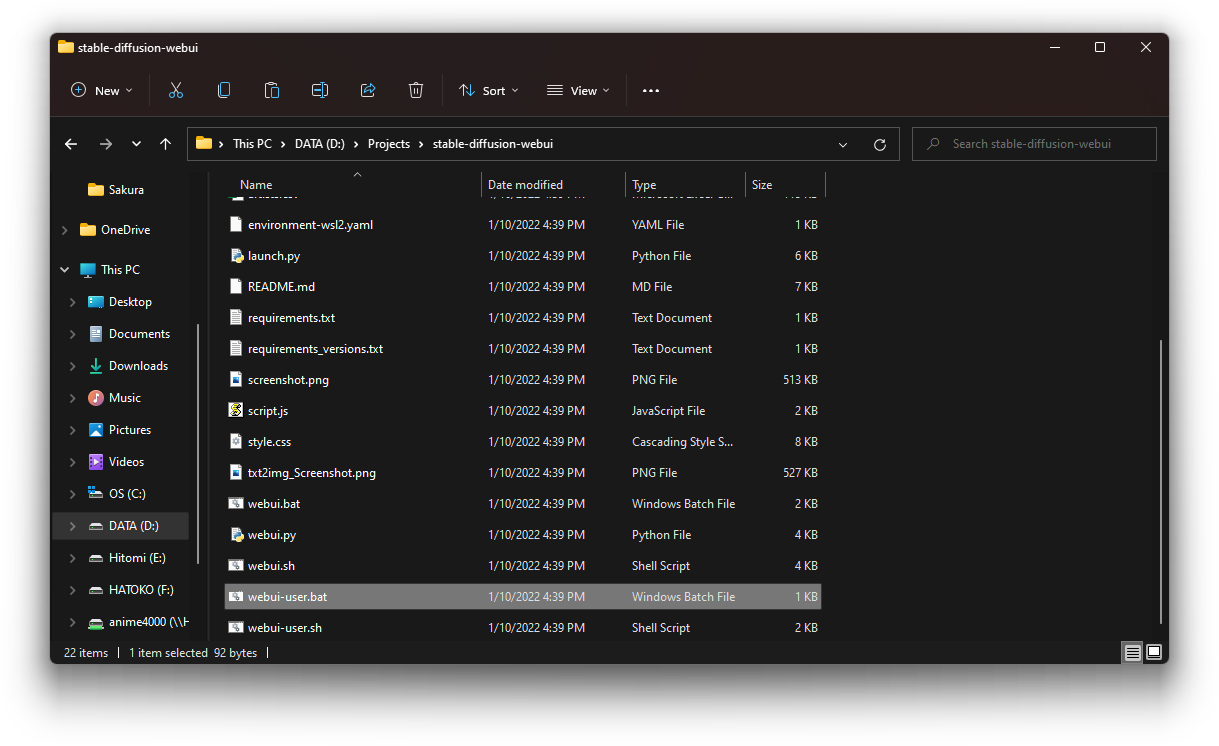Open the See more ellipsis menu
The image size is (1219, 746).
coord(651,90)
